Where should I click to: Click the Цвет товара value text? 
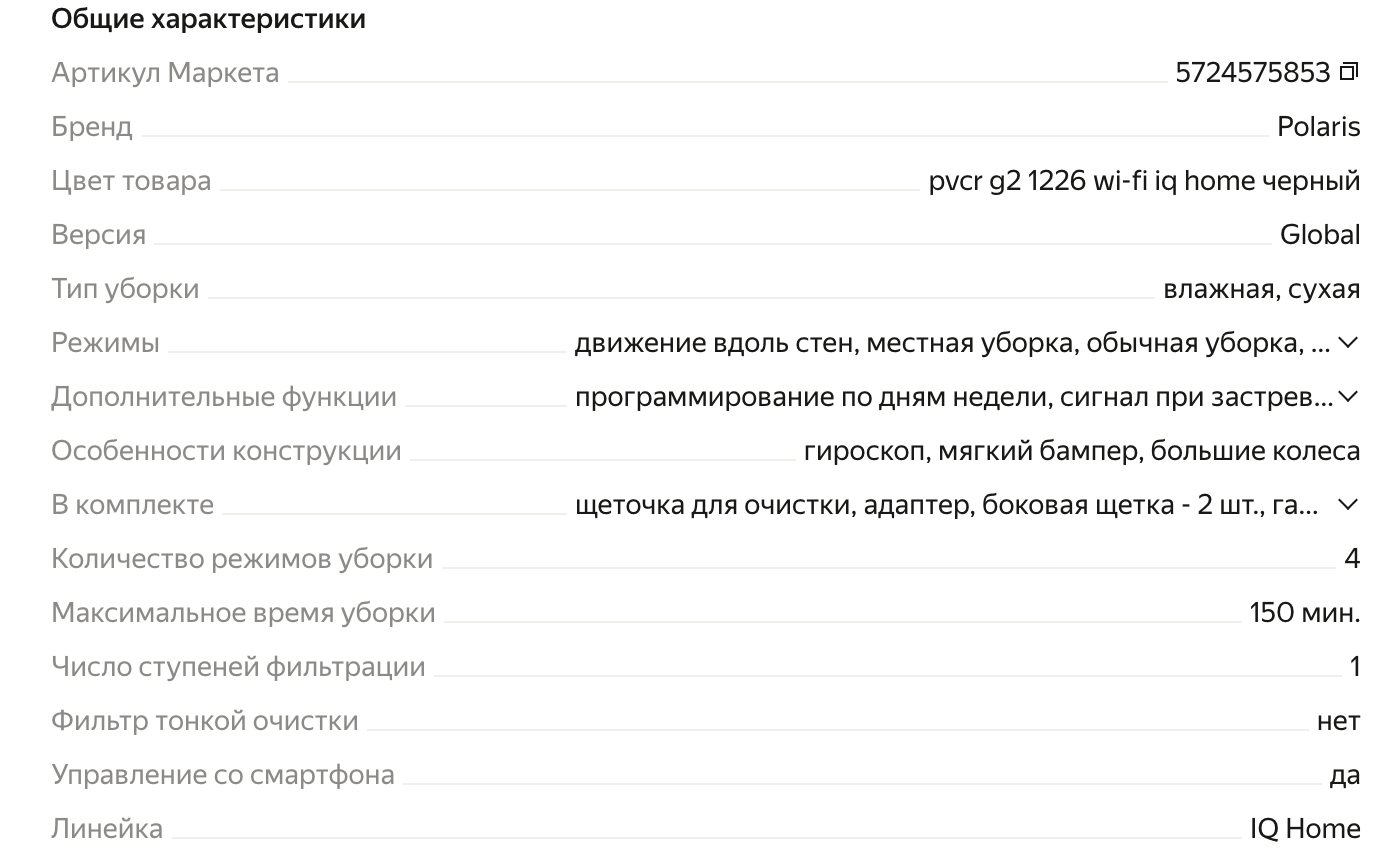[x=1144, y=181]
